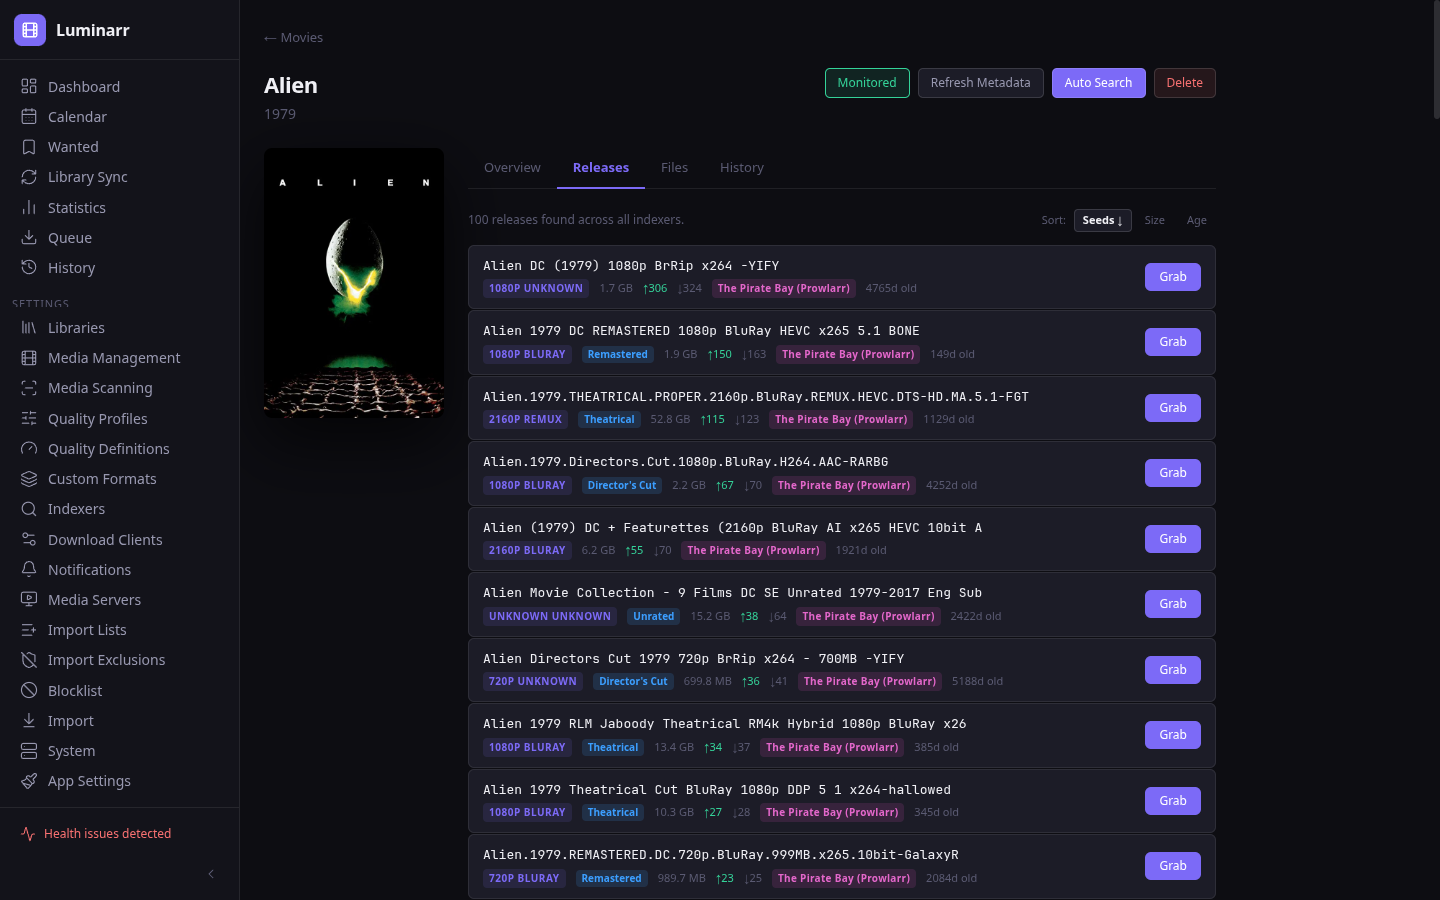1440x900 pixels.
Task: Sort releases by Size
Action: tap(1154, 220)
